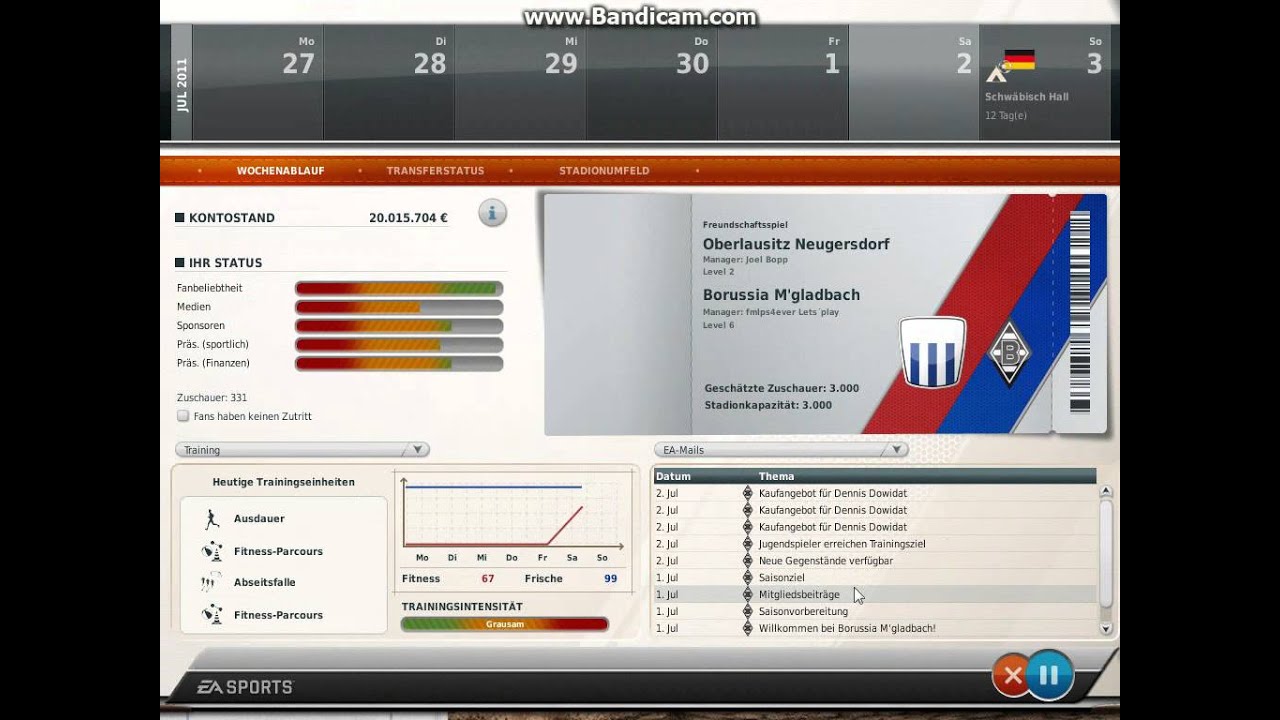Click the Sponsoren status bar
Viewport: 1280px width, 720px height.
point(399,326)
